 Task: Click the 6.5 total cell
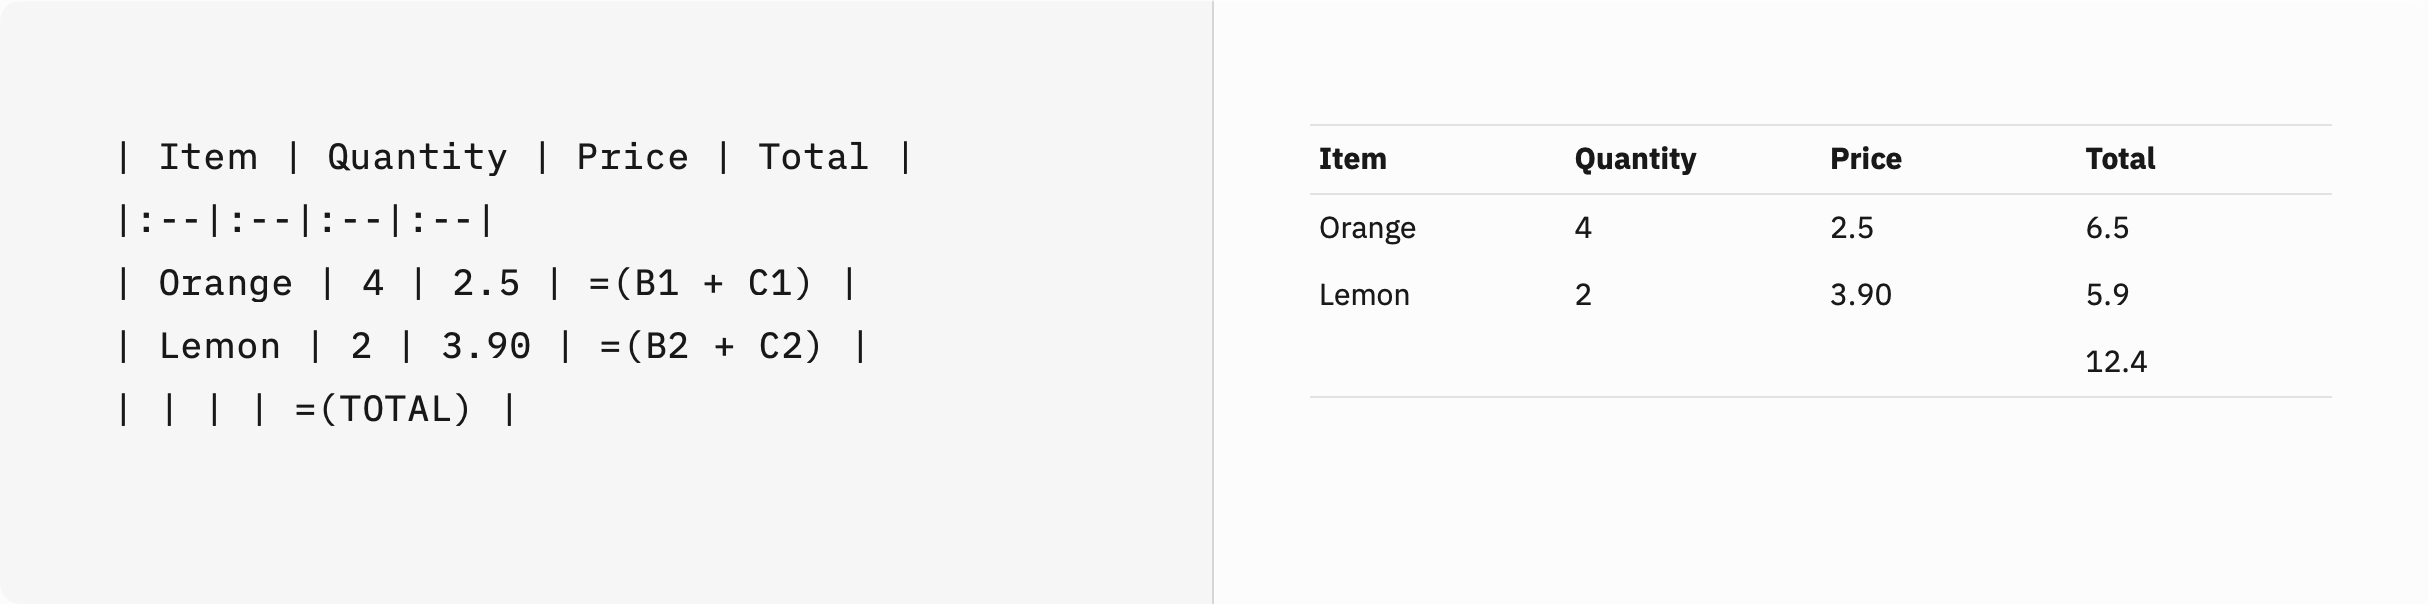coord(2107,228)
